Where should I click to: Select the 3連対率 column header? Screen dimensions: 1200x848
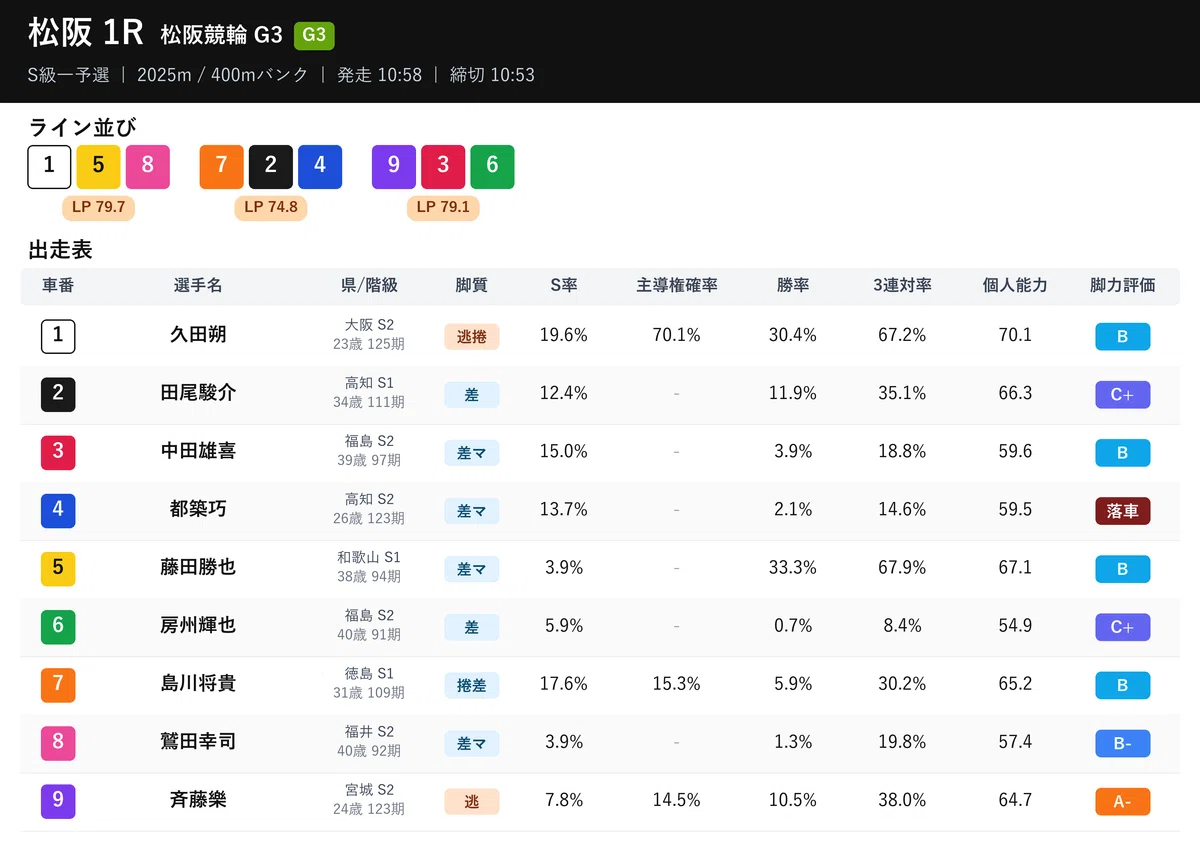(902, 285)
